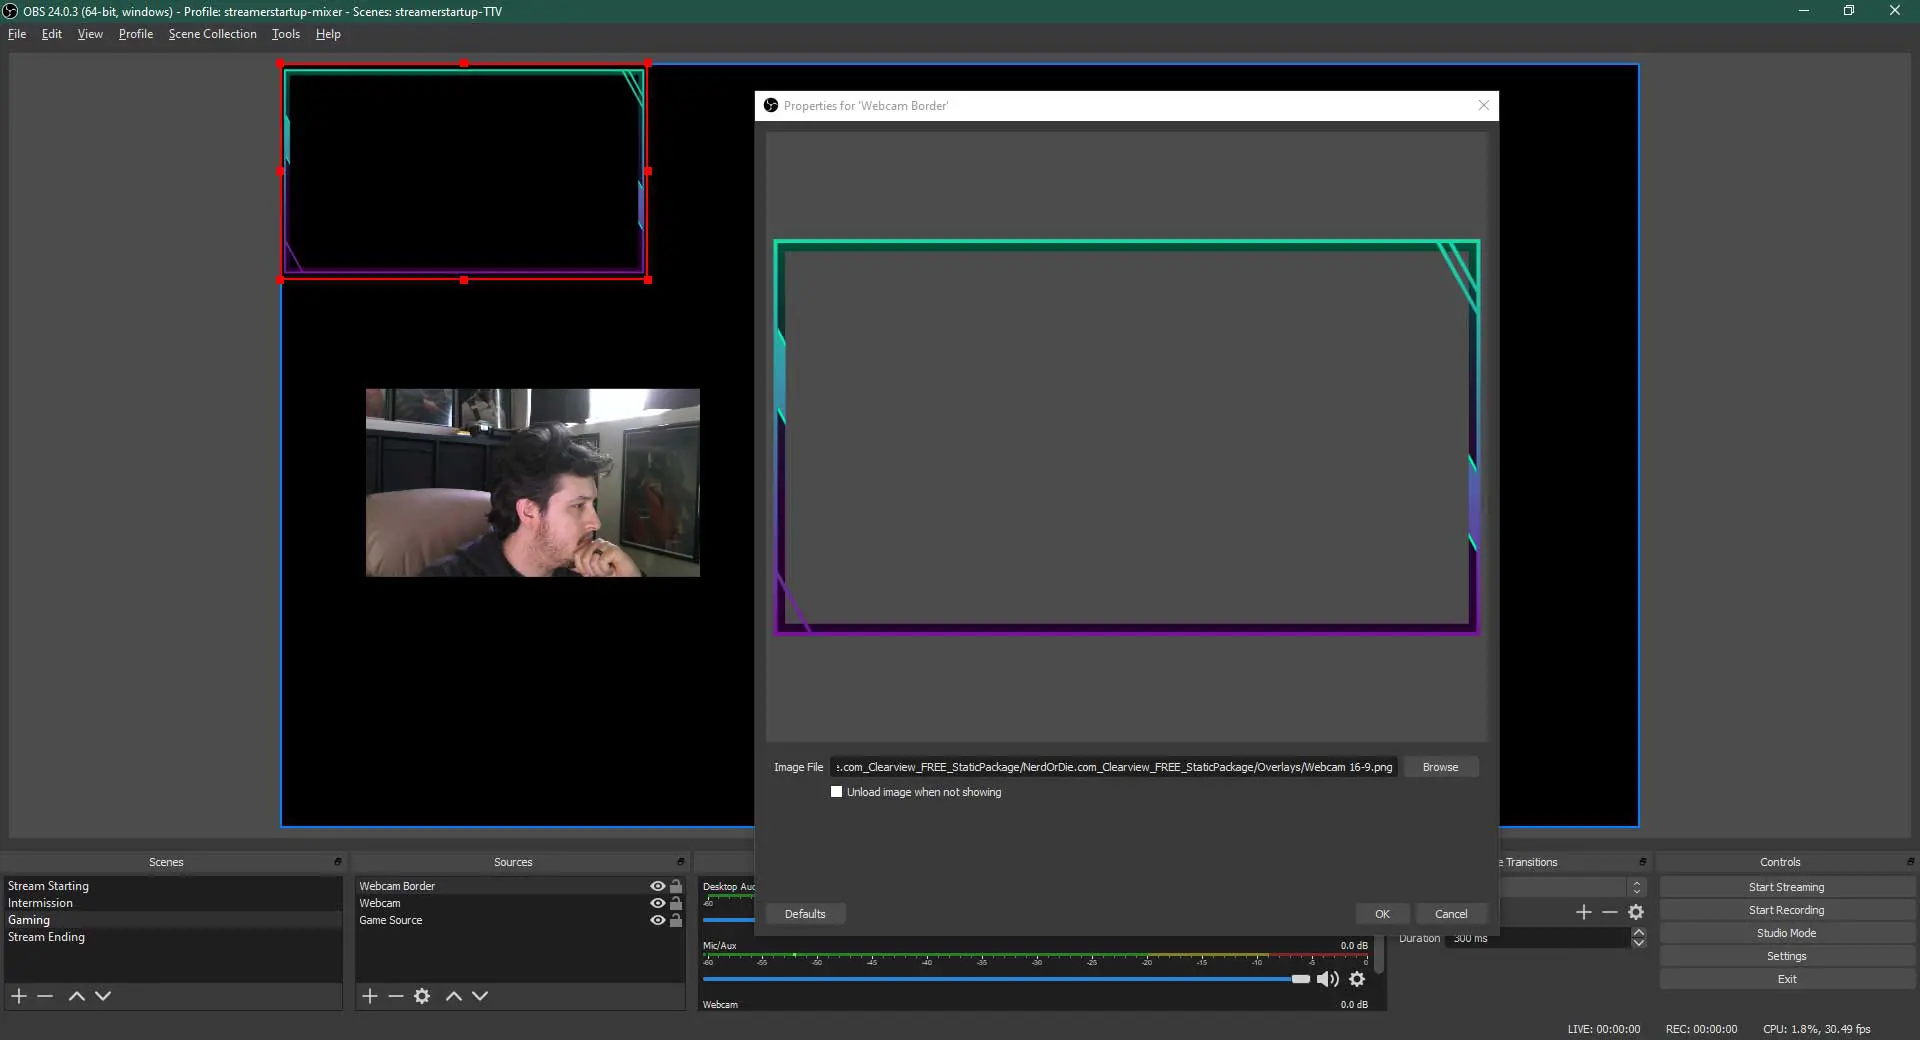Remove the selected source using minus icon
Image resolution: width=1920 pixels, height=1040 pixels.
point(396,996)
